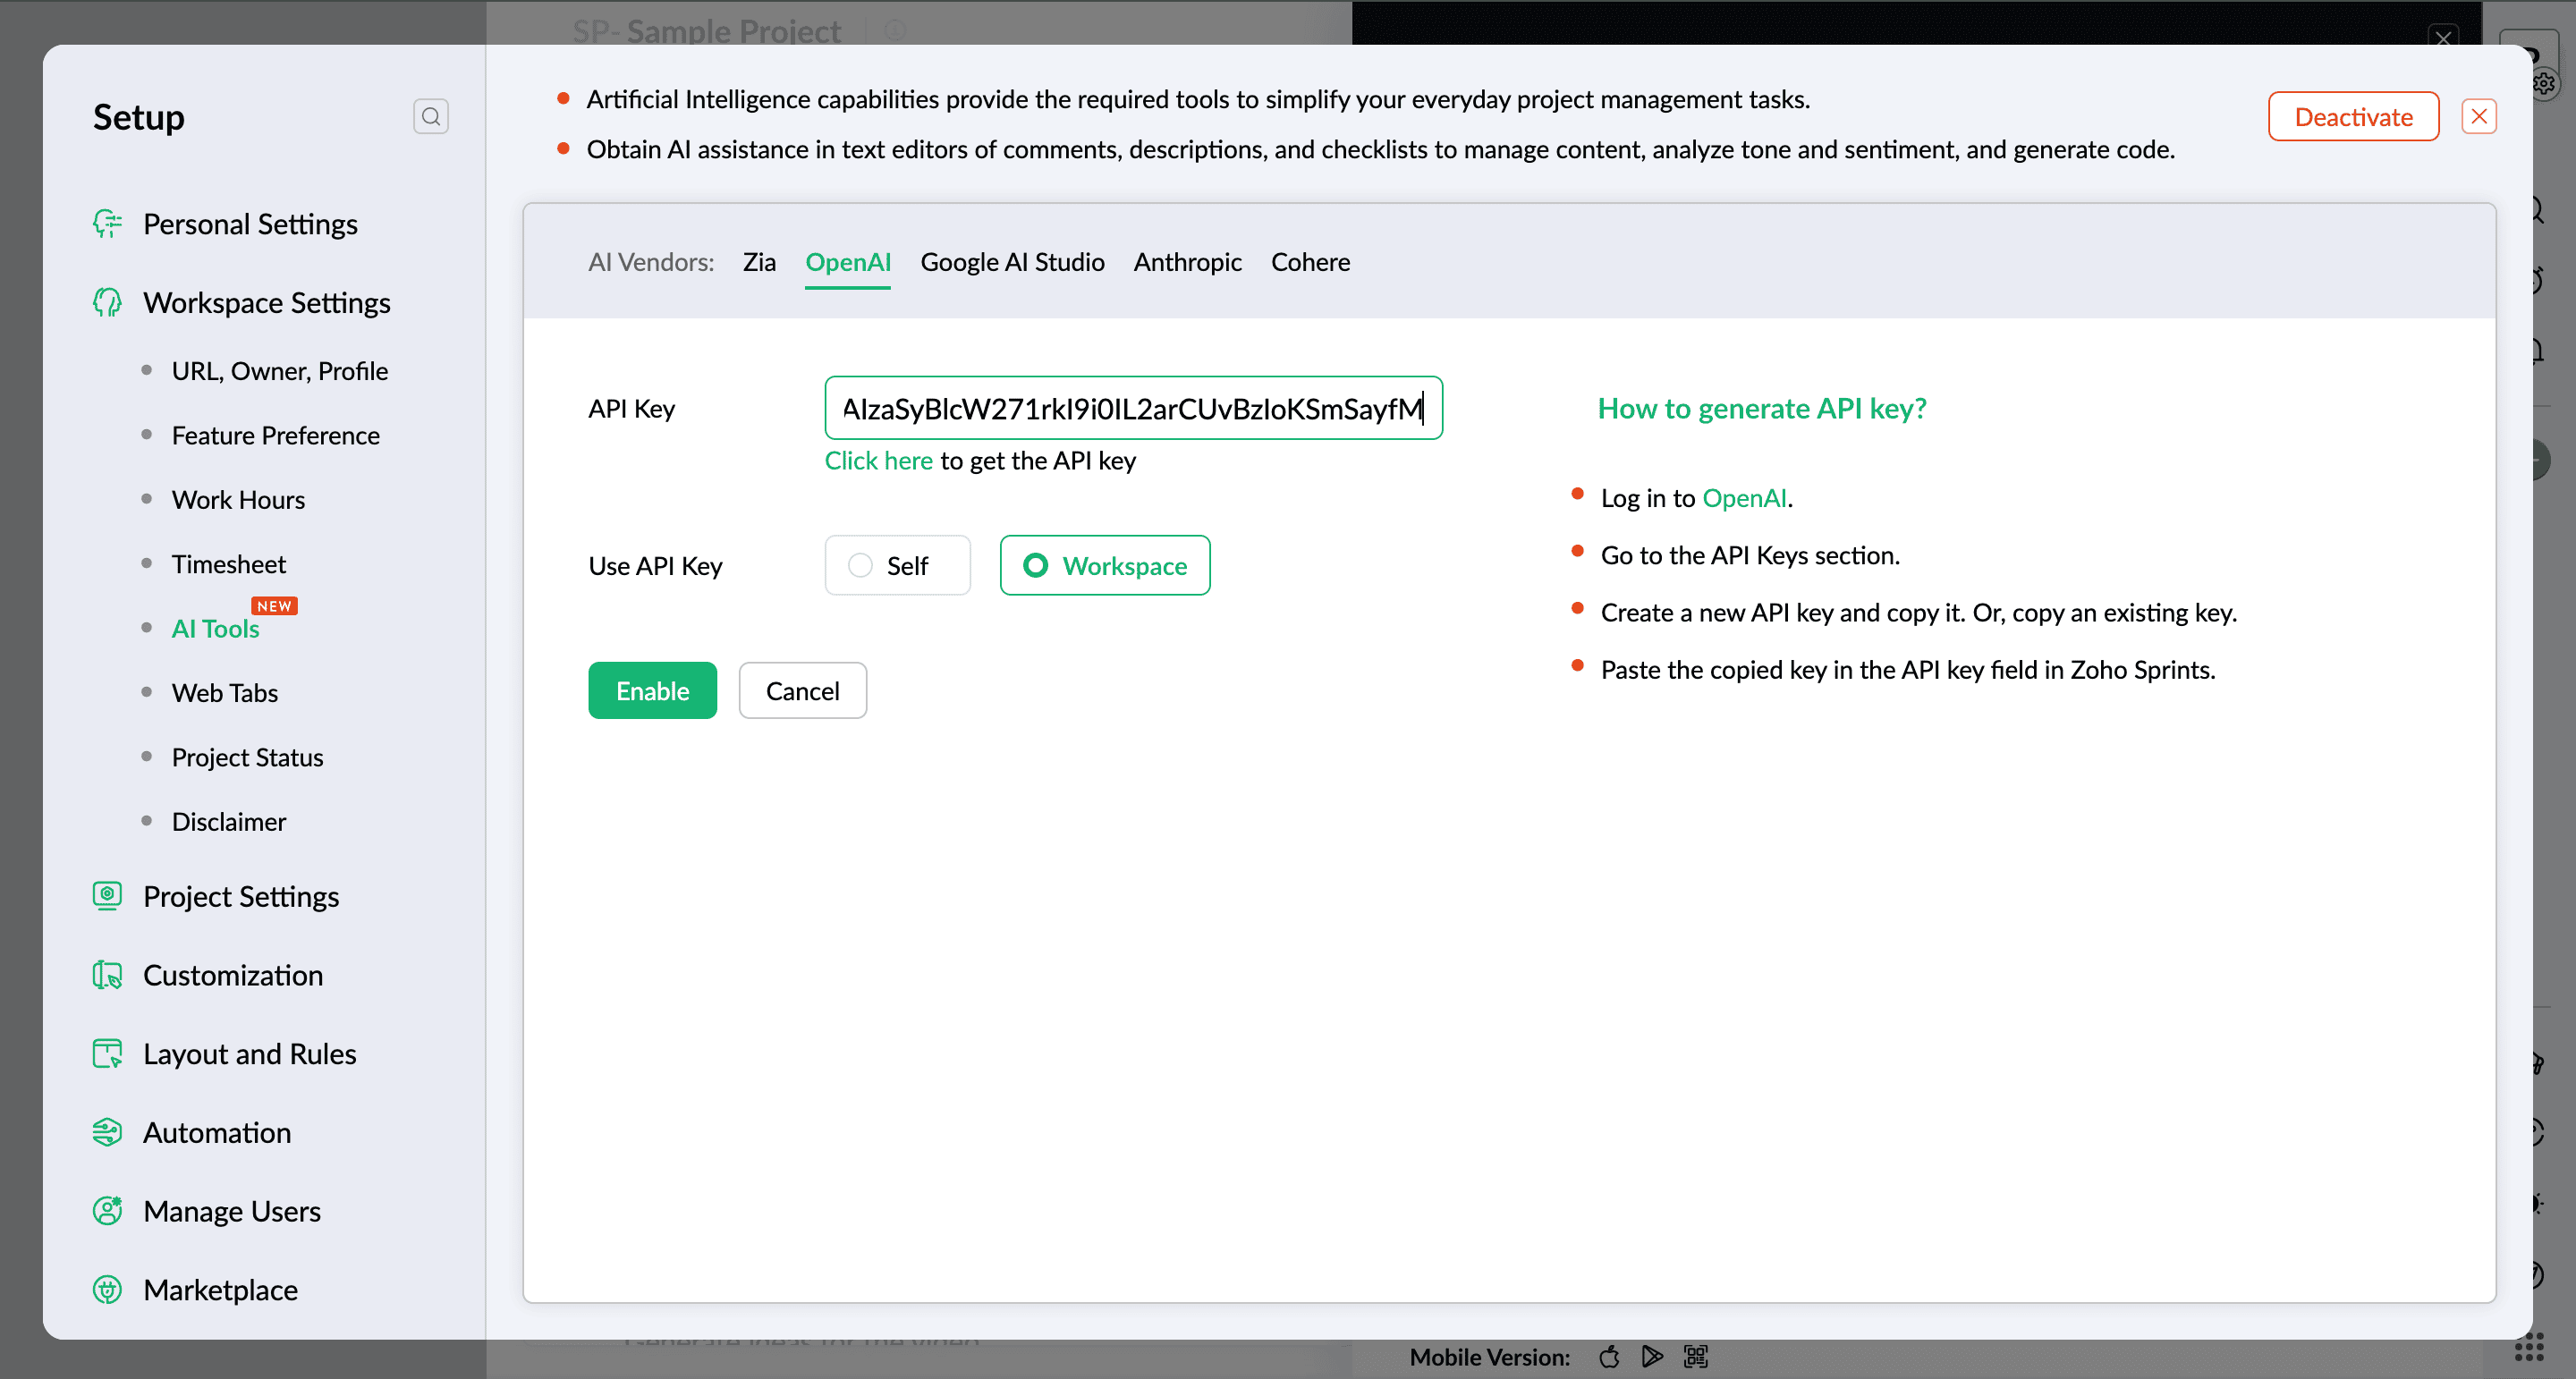Click the Marketplace icon
The height and width of the screenshot is (1379, 2576).
click(x=107, y=1289)
